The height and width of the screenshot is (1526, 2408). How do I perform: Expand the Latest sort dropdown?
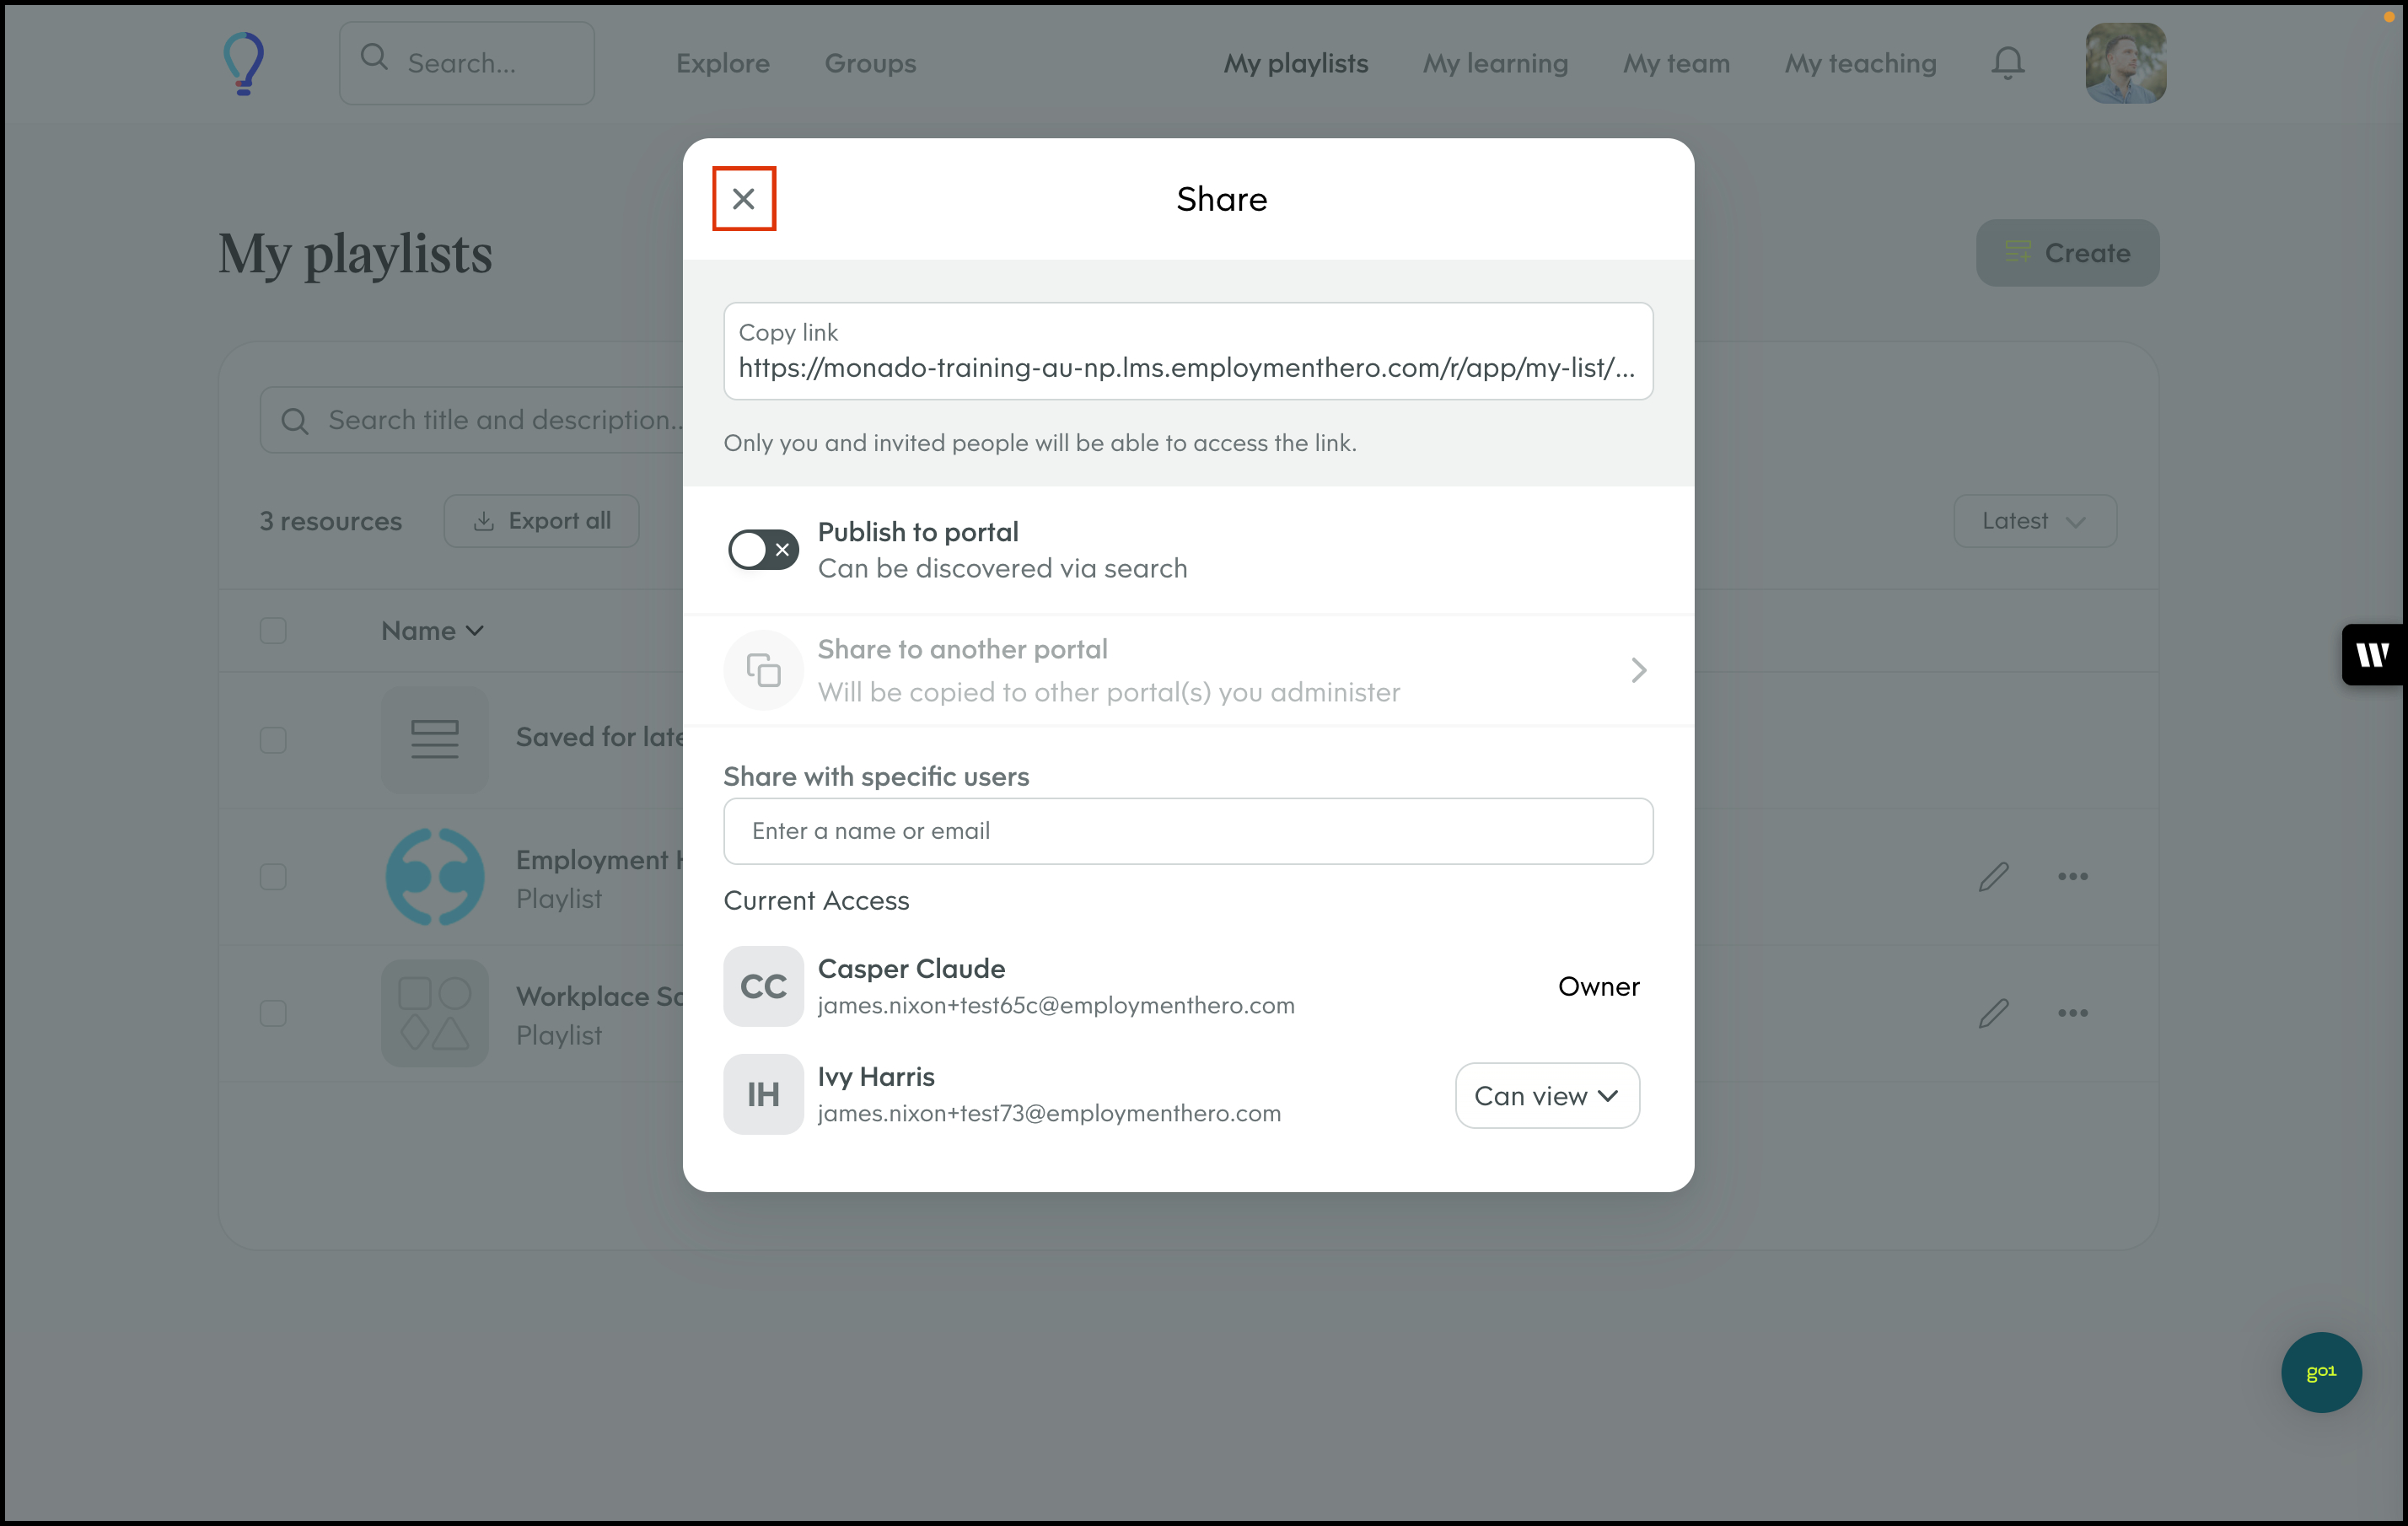pyautogui.click(x=2034, y=521)
